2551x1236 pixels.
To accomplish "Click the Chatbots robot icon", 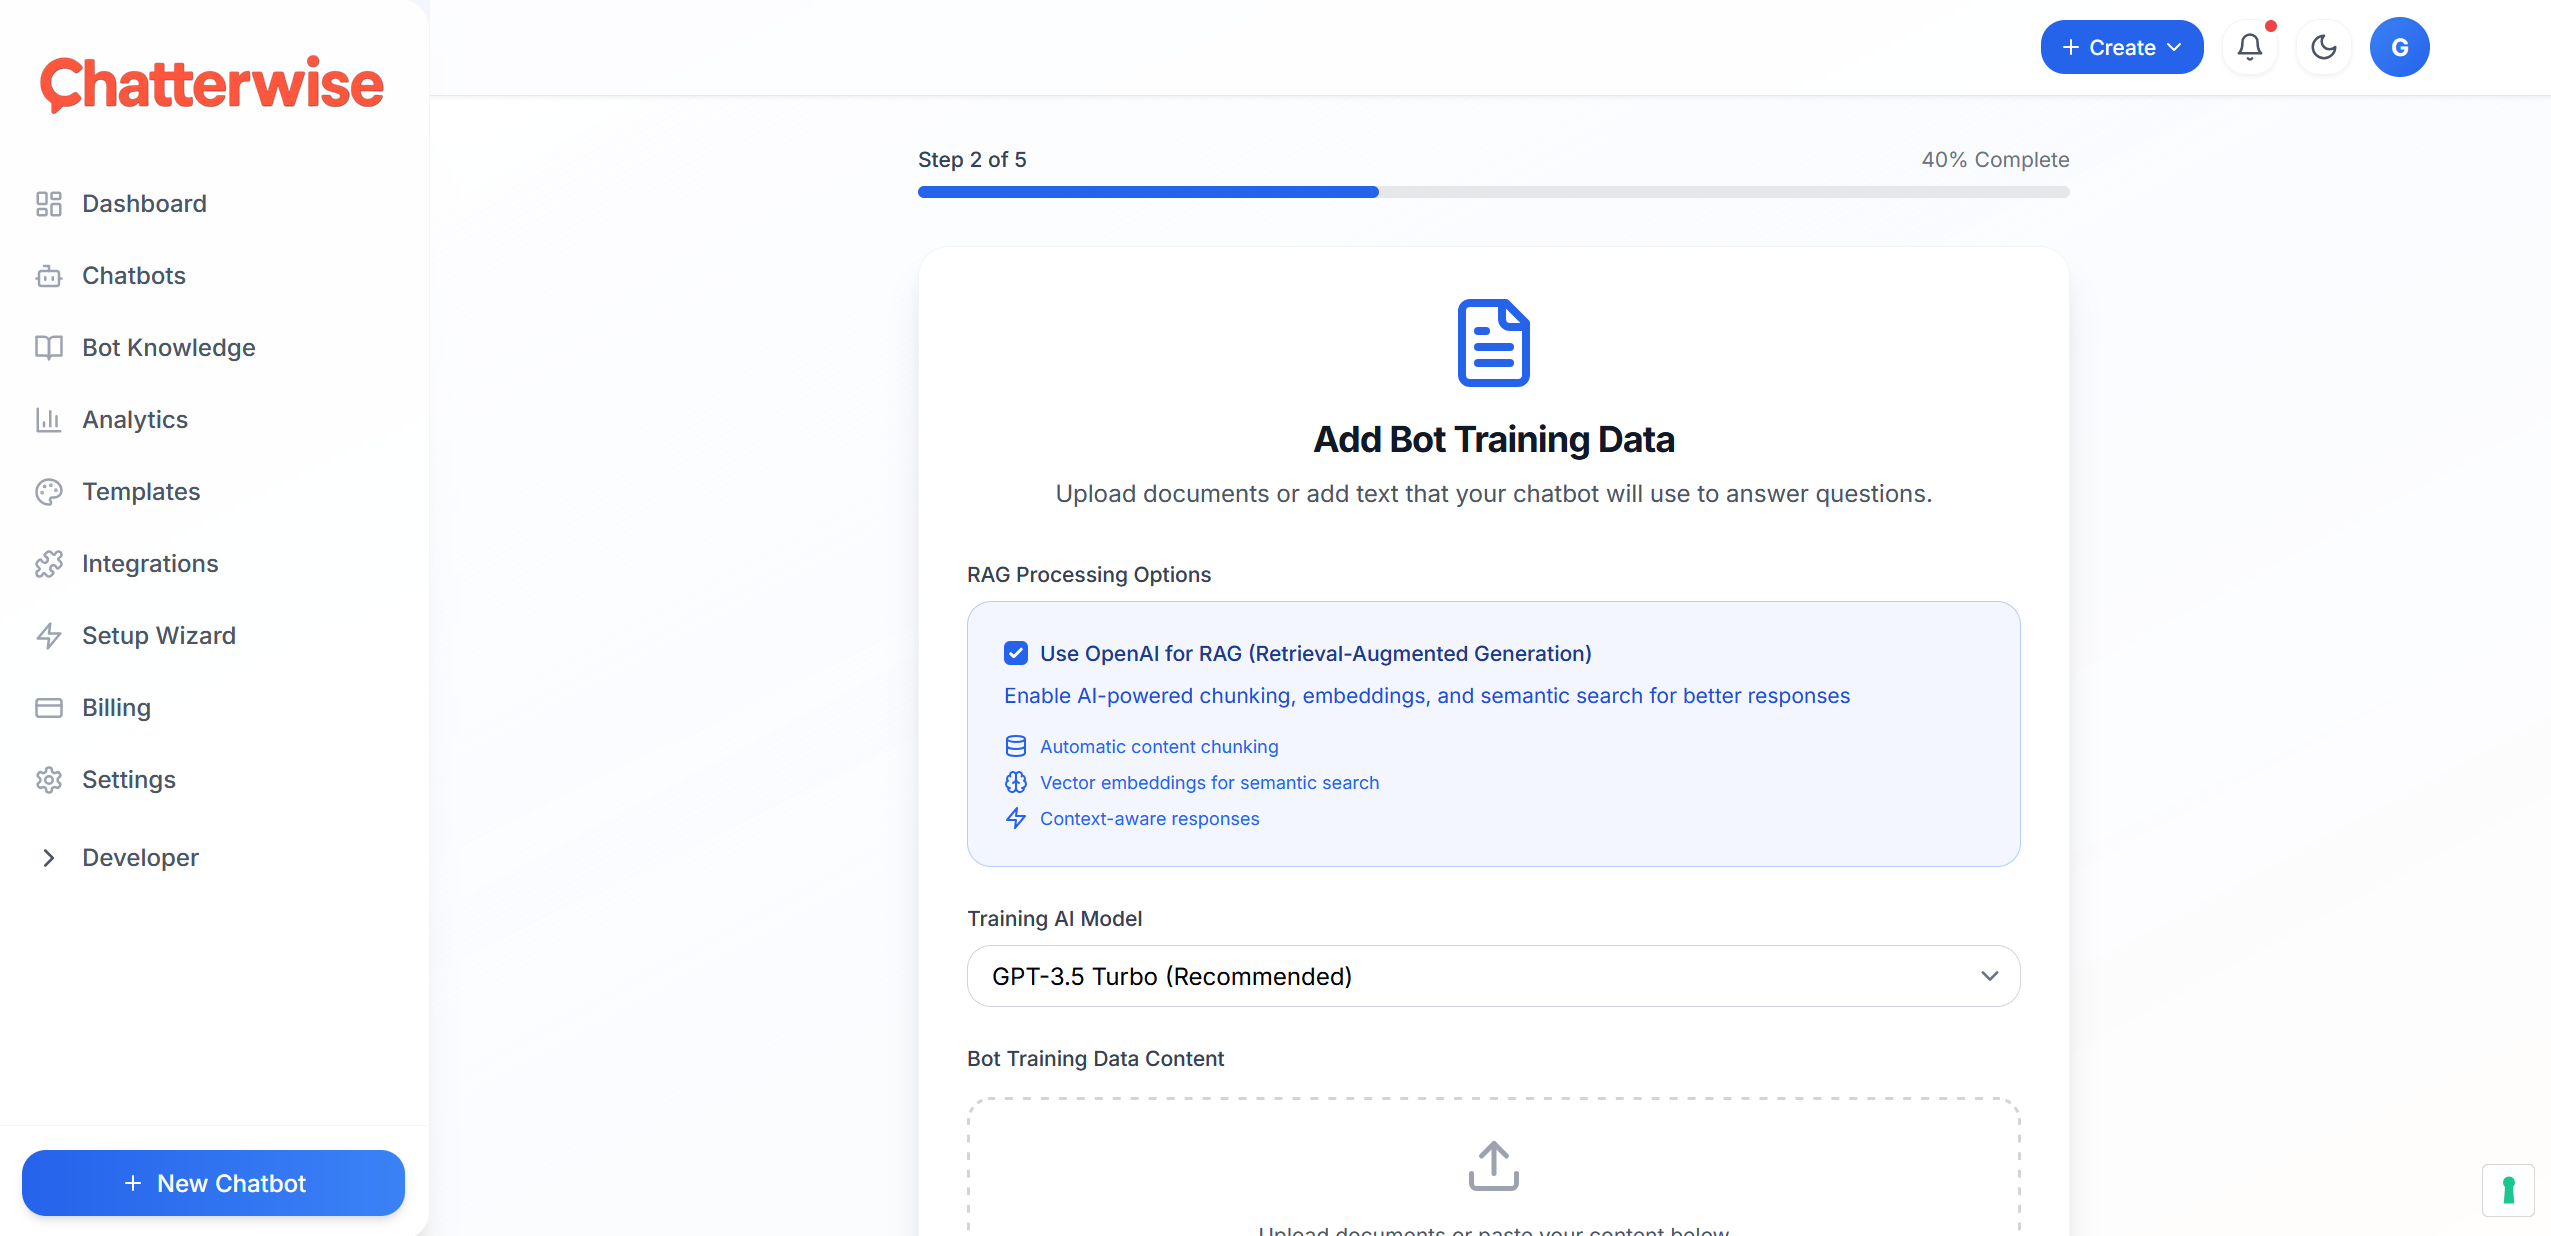I will (x=49, y=276).
